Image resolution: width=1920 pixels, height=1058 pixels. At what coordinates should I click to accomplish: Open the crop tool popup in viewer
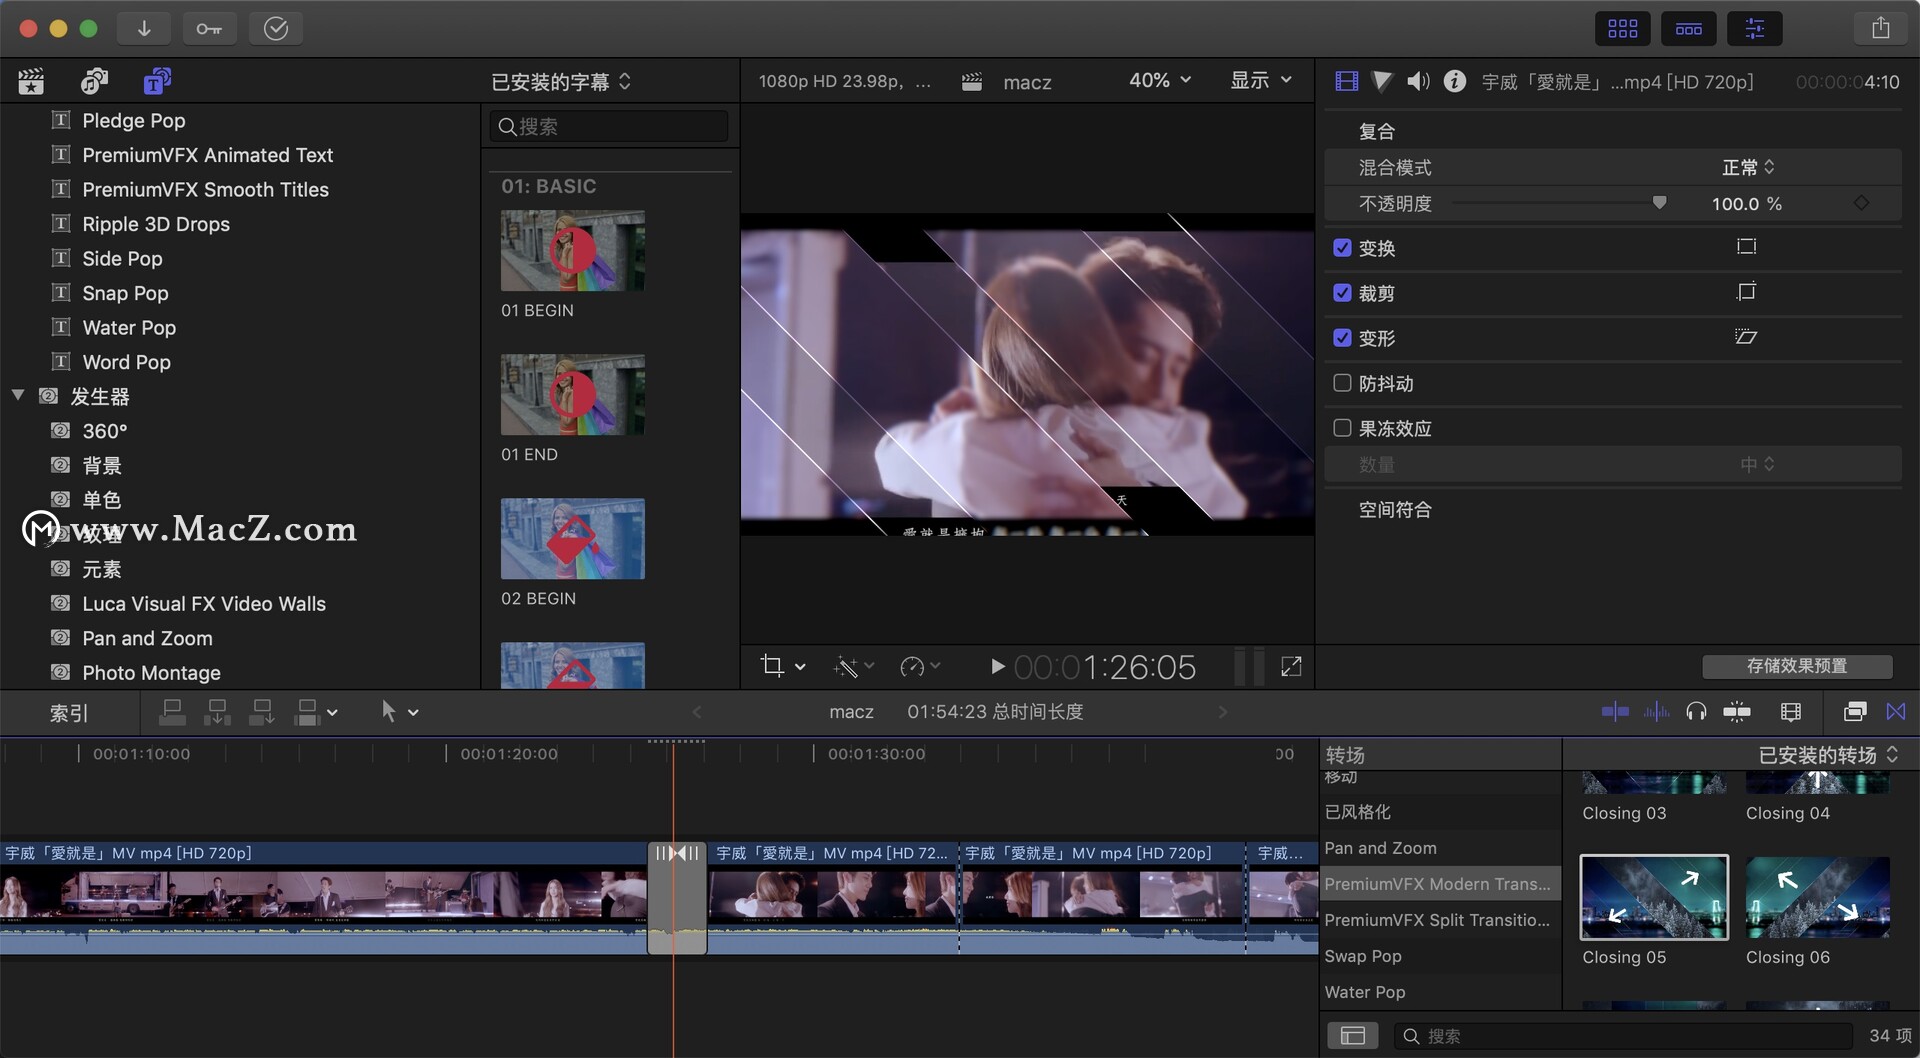[783, 666]
